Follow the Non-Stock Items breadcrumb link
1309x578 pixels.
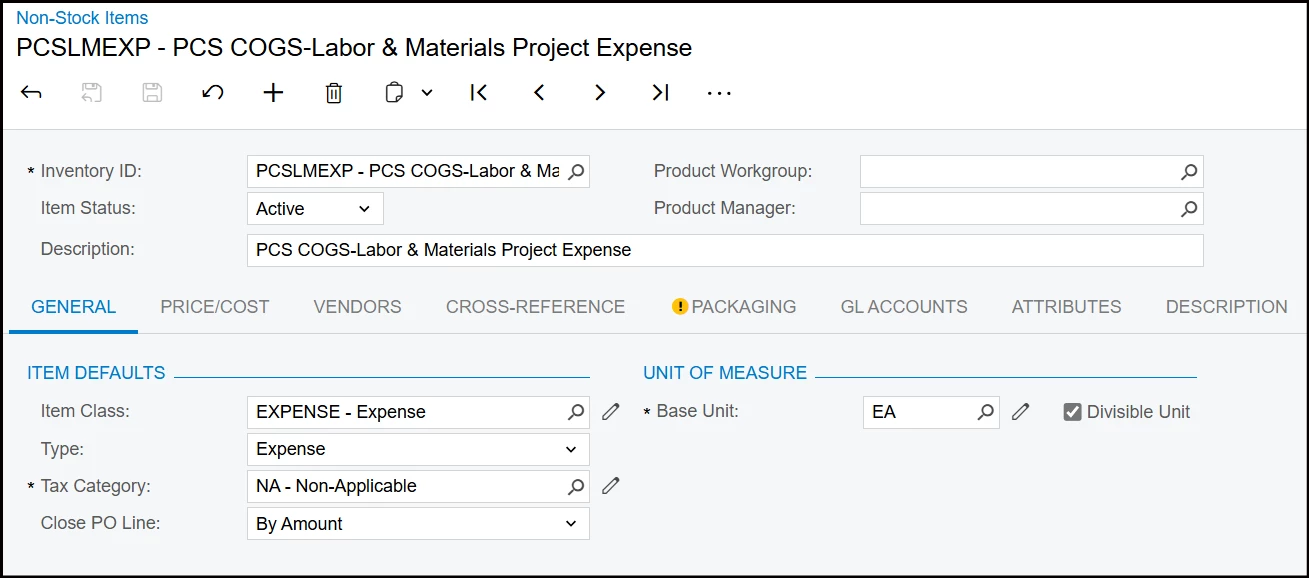(x=82, y=18)
